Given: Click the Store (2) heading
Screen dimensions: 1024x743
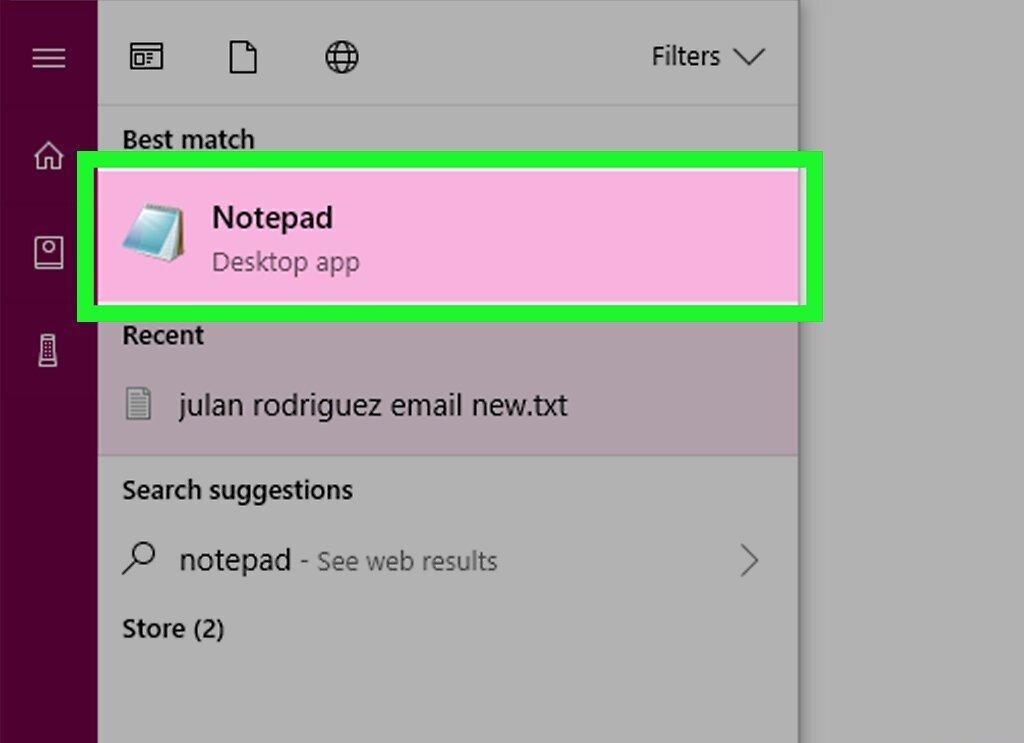Looking at the screenshot, I should point(173,629).
